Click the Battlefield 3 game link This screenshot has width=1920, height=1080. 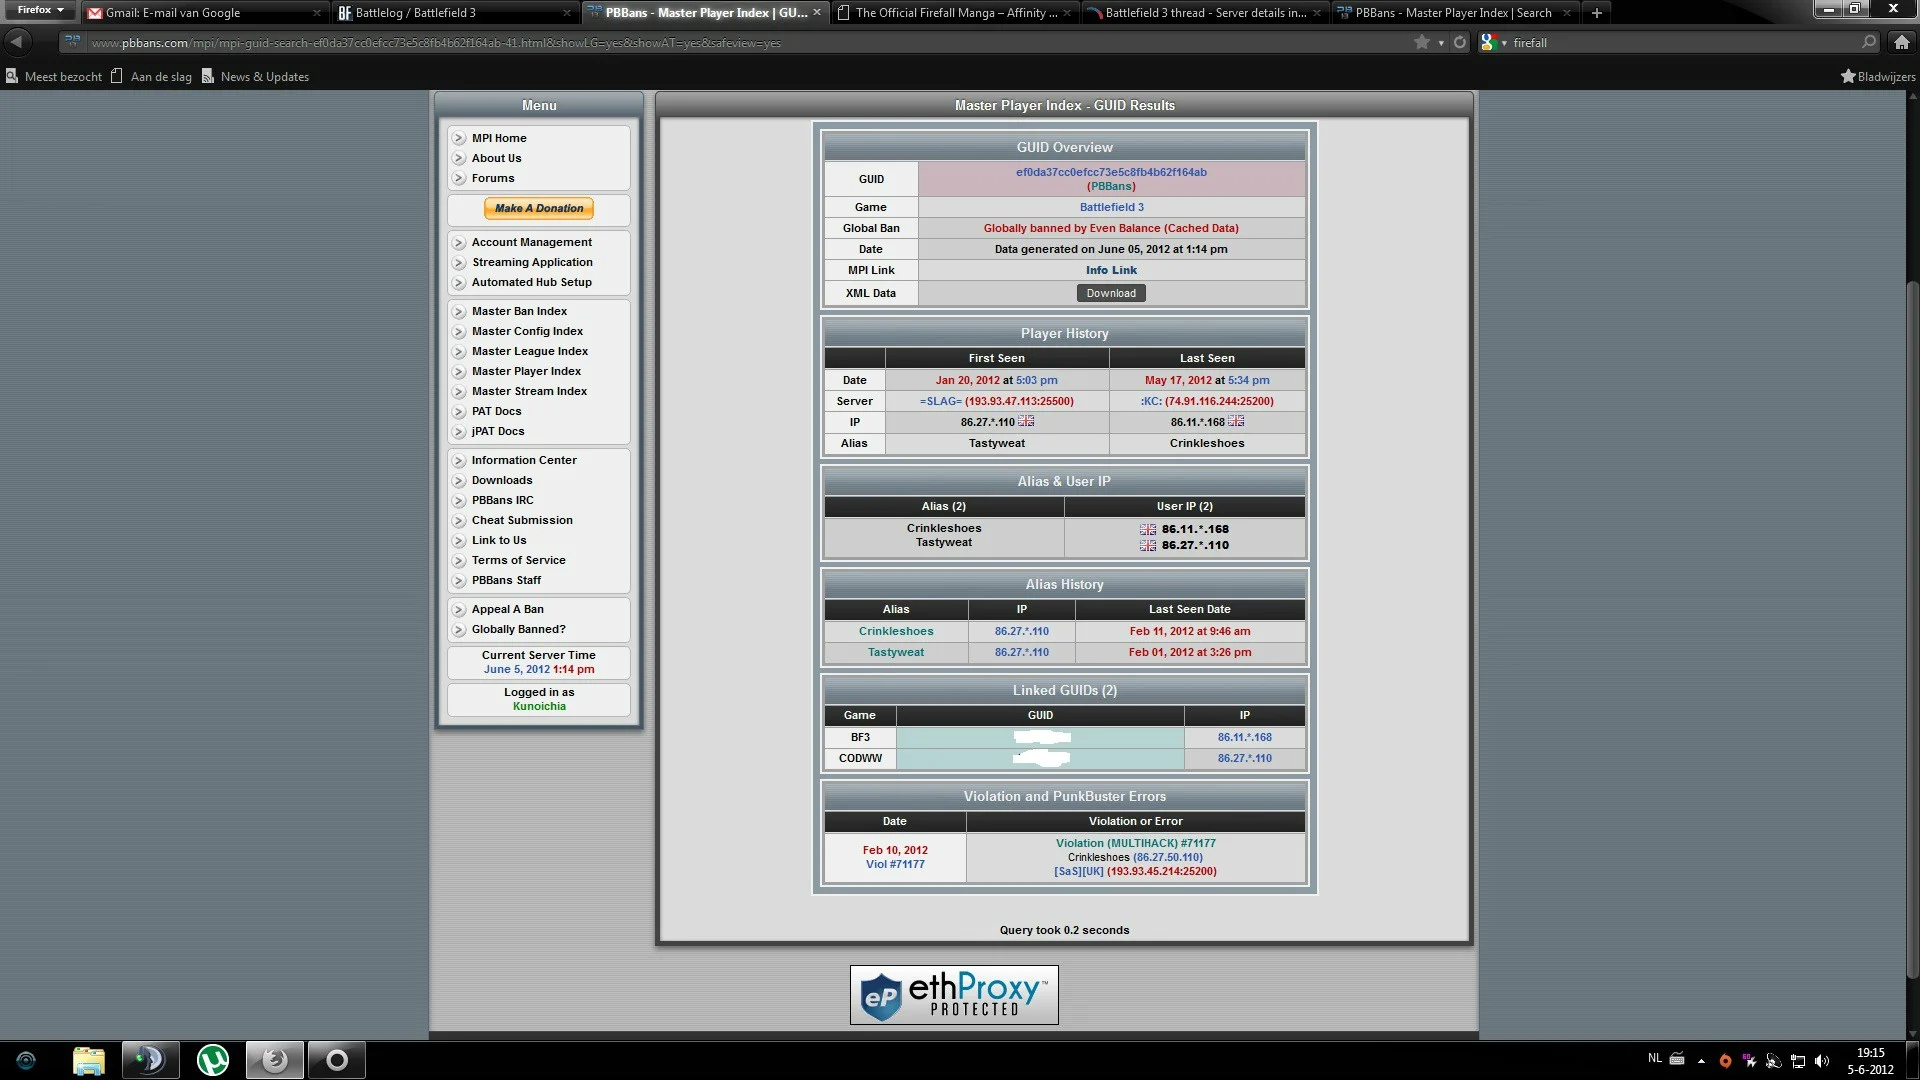click(x=1111, y=207)
